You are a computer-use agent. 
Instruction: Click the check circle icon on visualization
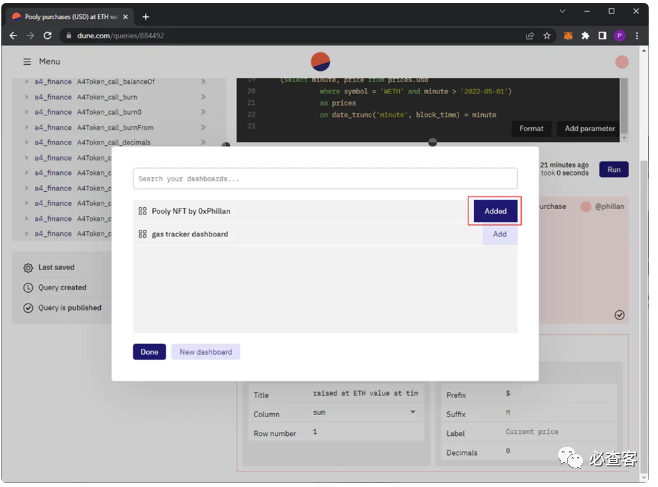coord(619,315)
